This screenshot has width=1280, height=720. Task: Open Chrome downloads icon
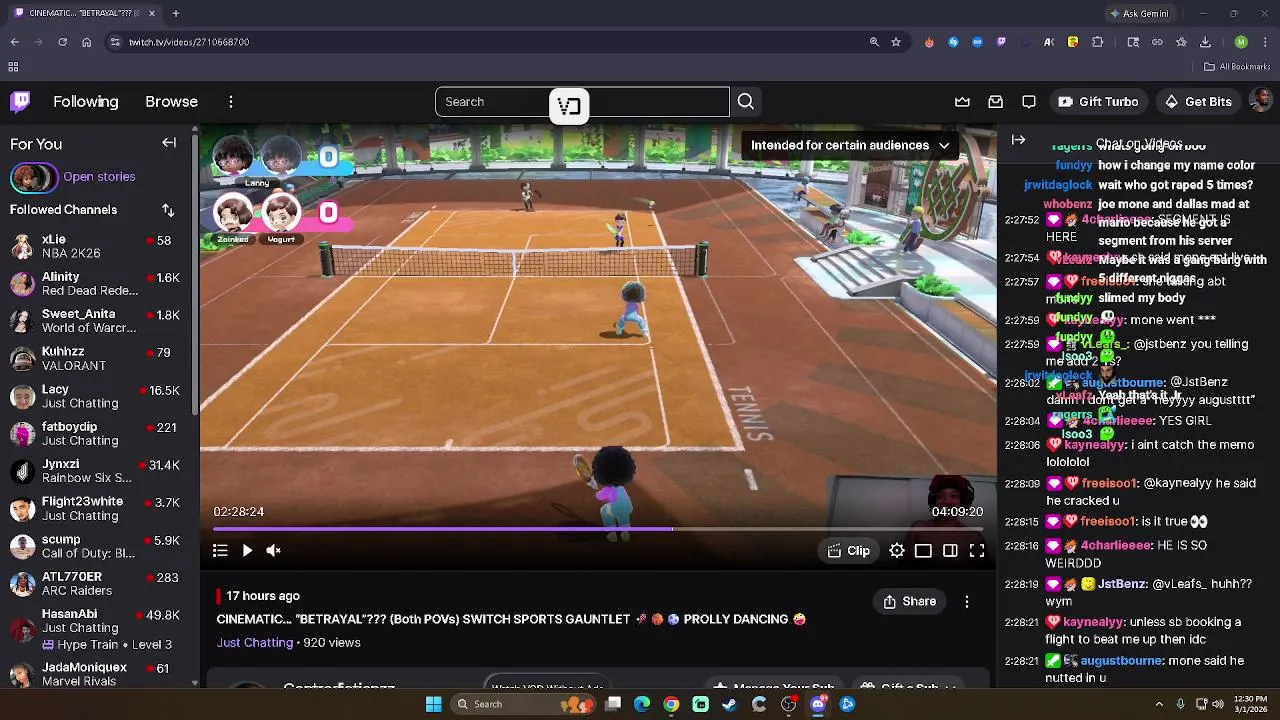pos(1205,42)
